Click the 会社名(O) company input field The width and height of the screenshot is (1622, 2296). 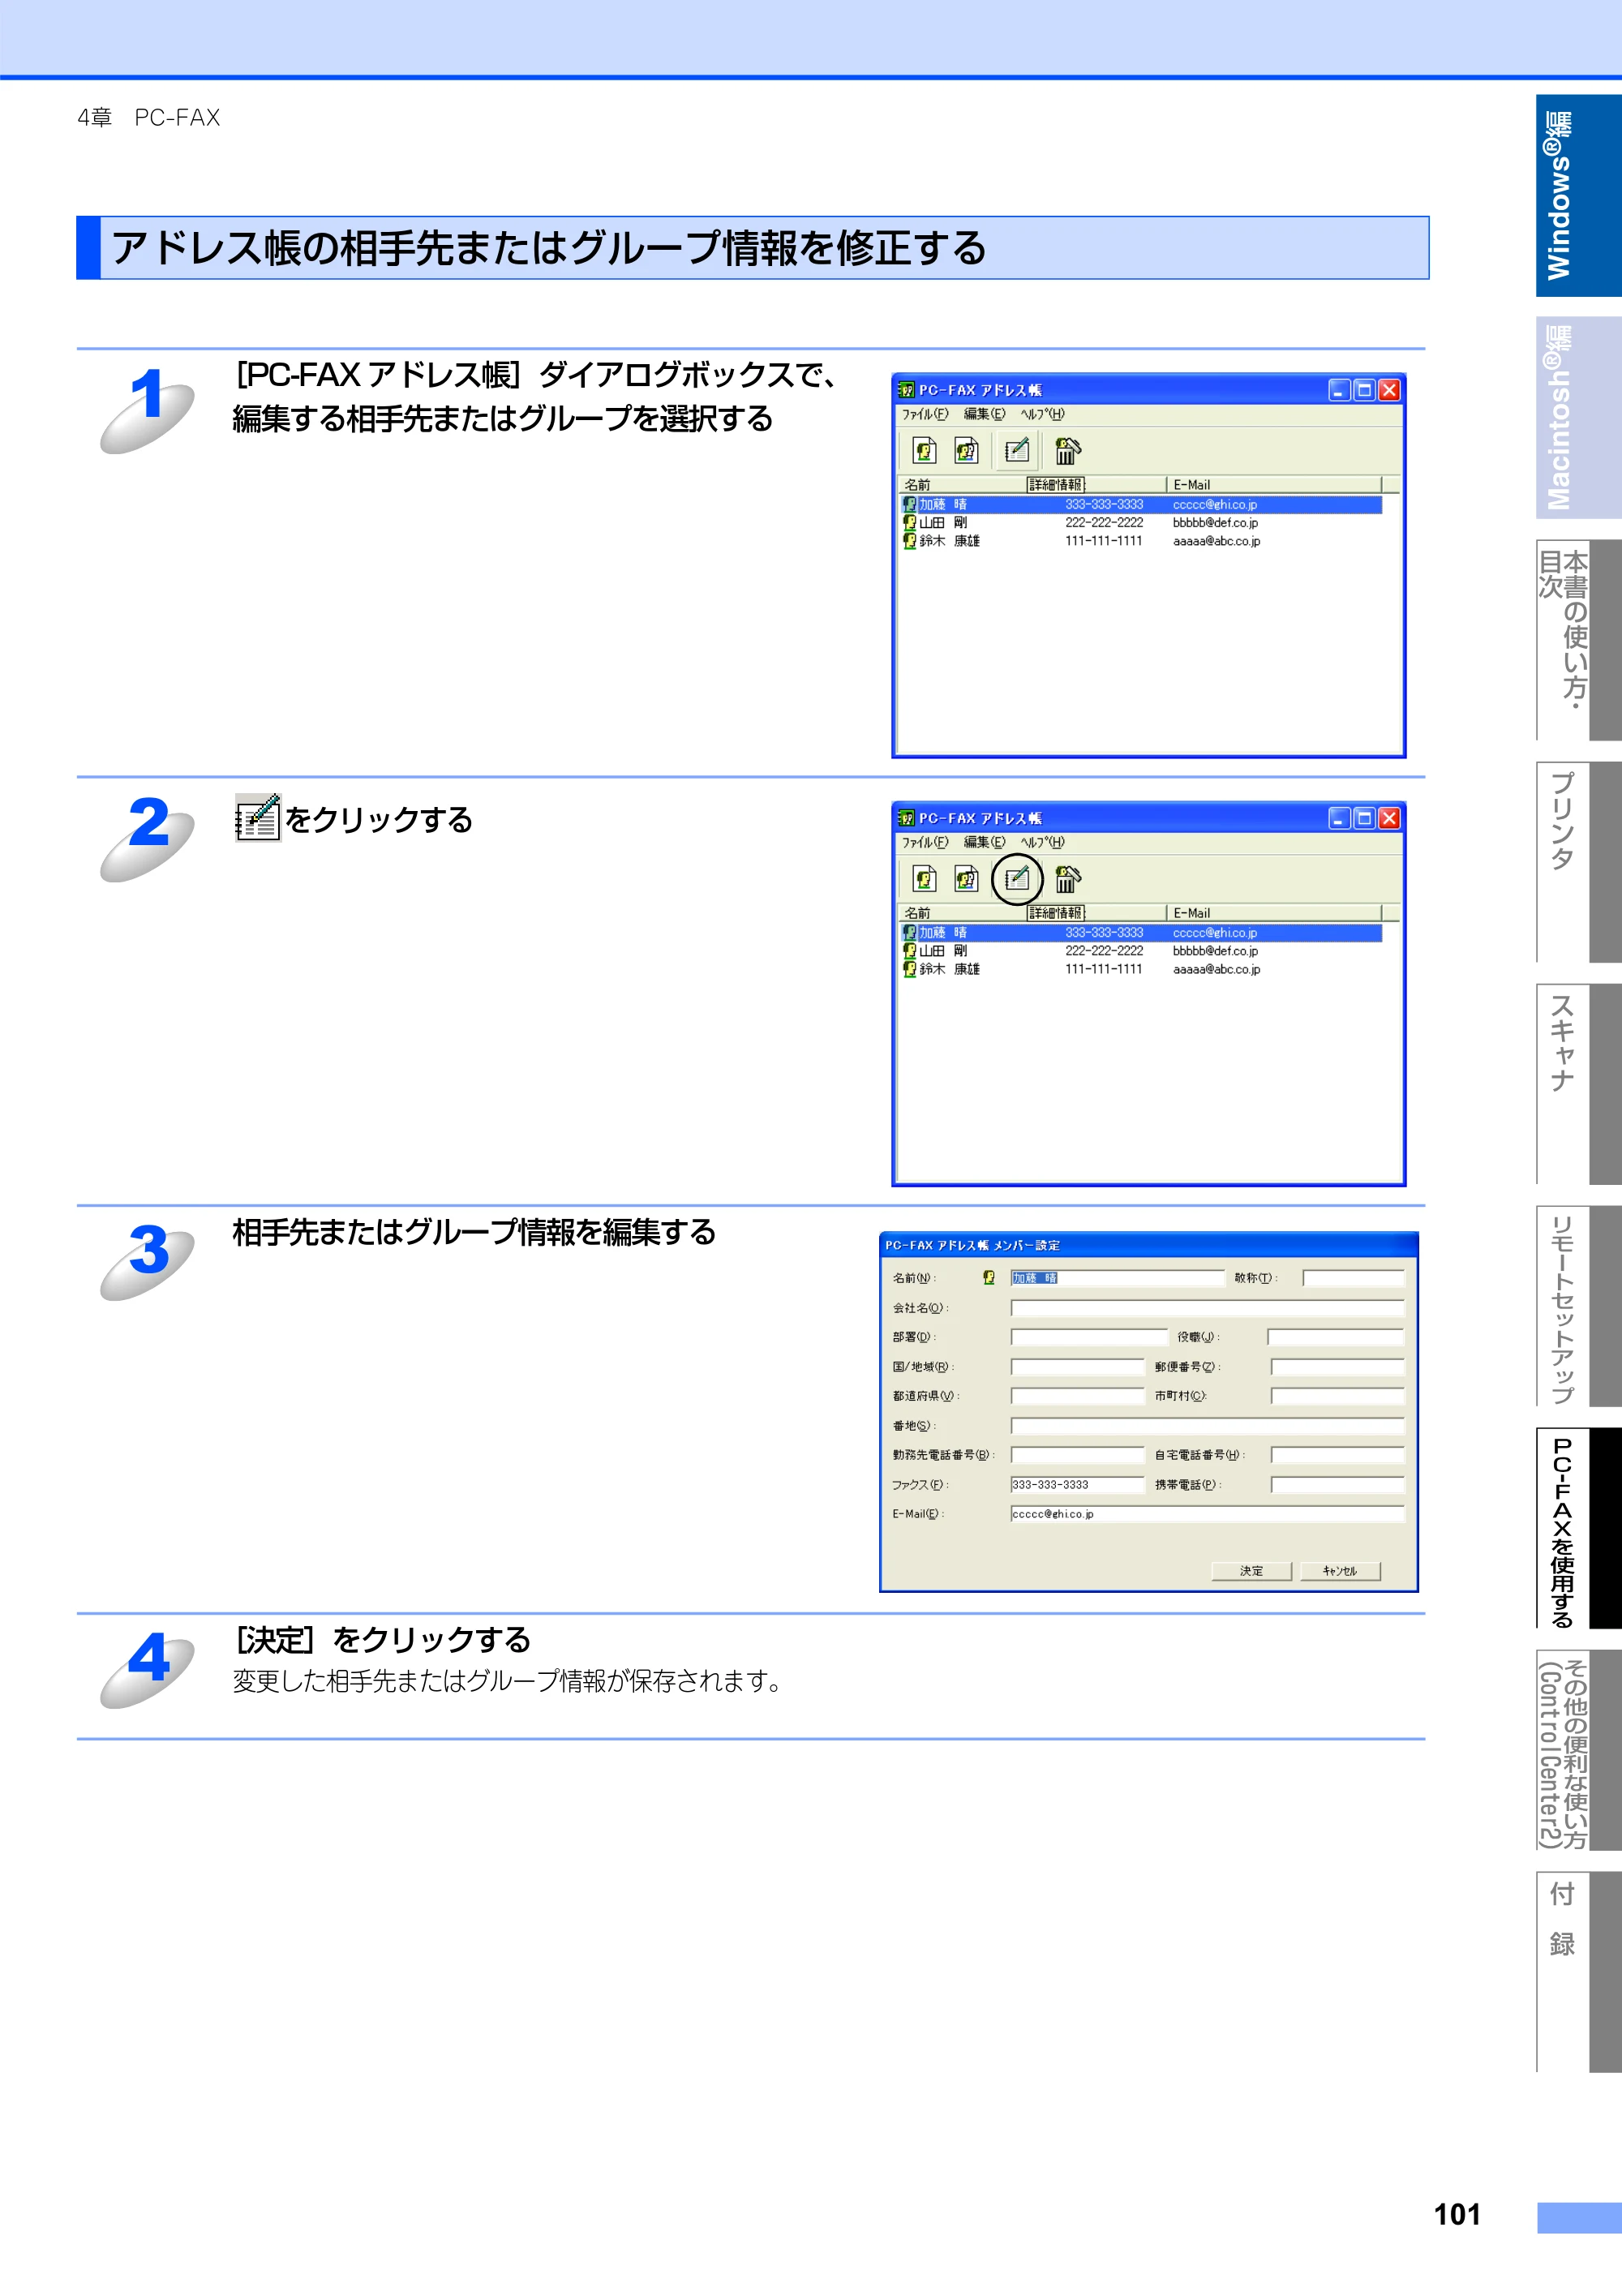1207,1308
